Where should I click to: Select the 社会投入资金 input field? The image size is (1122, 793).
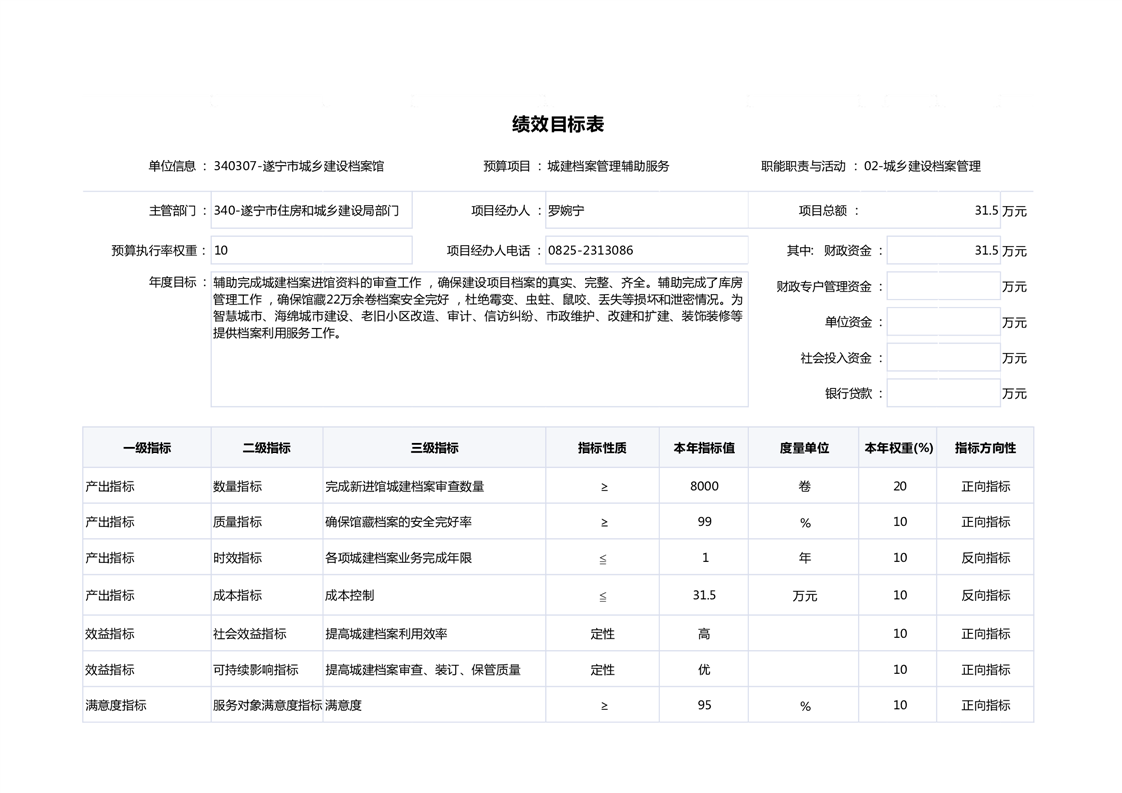coord(943,358)
